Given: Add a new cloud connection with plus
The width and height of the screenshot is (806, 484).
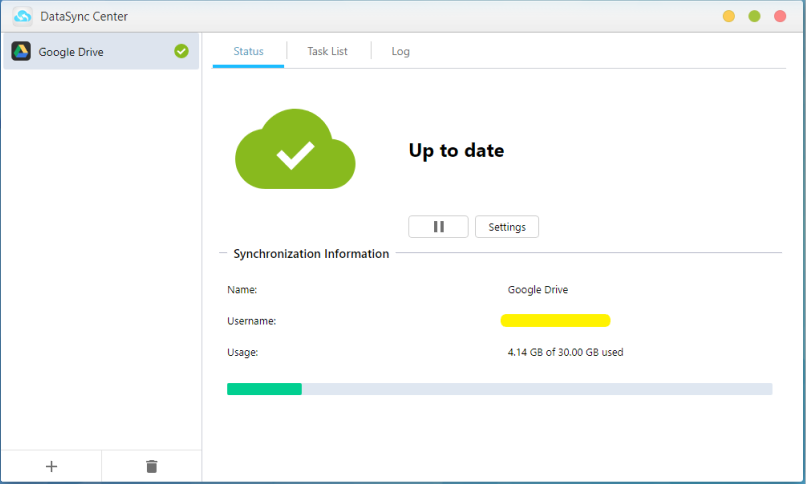Looking at the screenshot, I should [x=51, y=467].
